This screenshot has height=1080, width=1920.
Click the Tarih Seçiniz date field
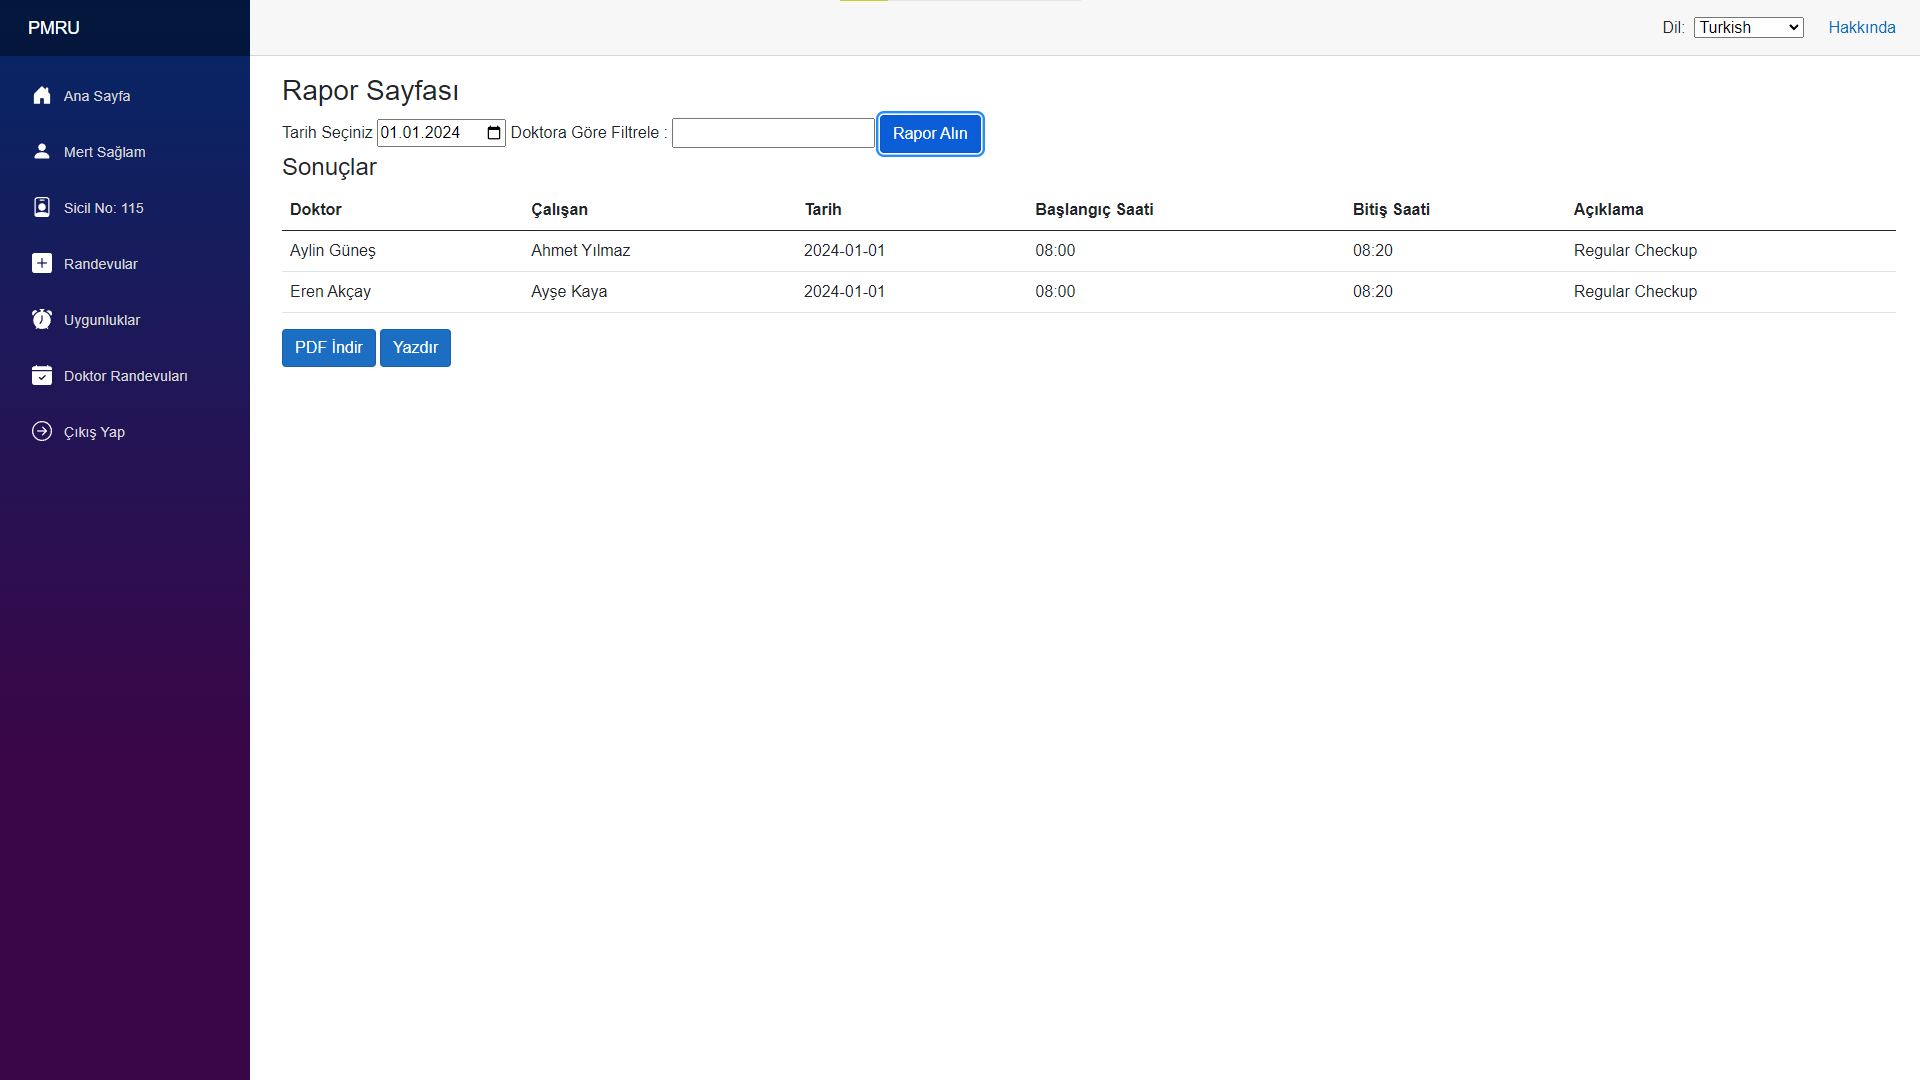pos(430,133)
